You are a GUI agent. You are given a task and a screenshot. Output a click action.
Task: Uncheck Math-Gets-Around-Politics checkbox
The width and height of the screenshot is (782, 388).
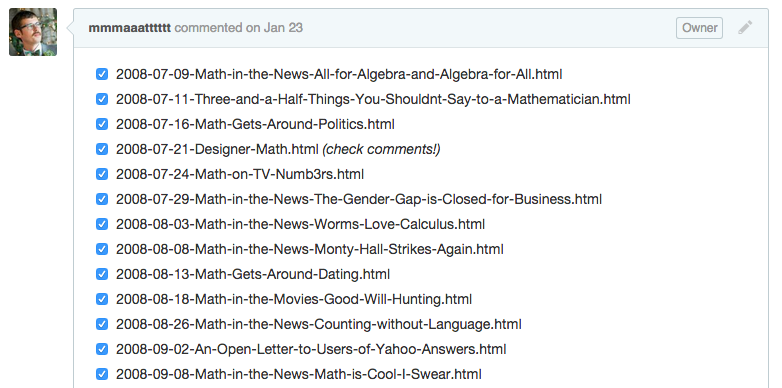(102, 124)
